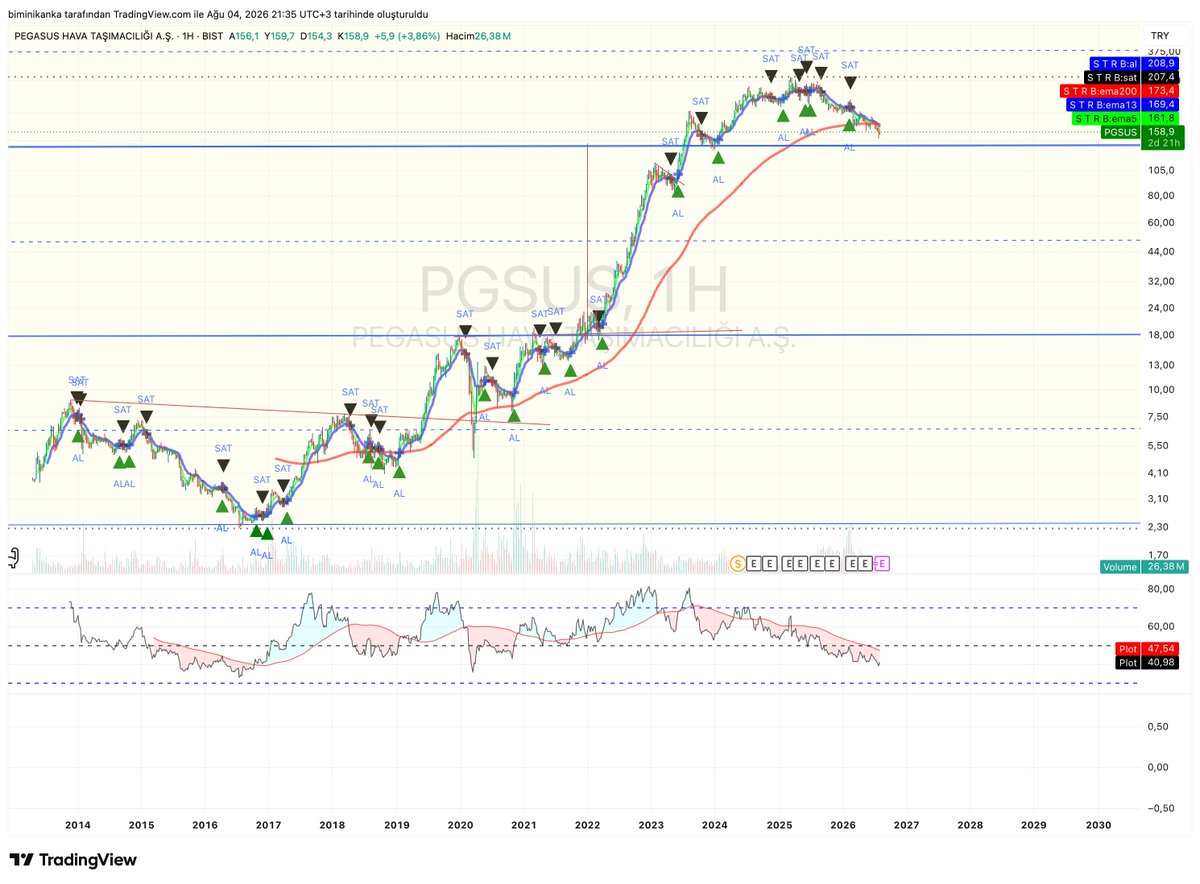This screenshot has height=884, width=1200.
Task: Click the black Plot 40,98 label
Action: coord(1149,662)
